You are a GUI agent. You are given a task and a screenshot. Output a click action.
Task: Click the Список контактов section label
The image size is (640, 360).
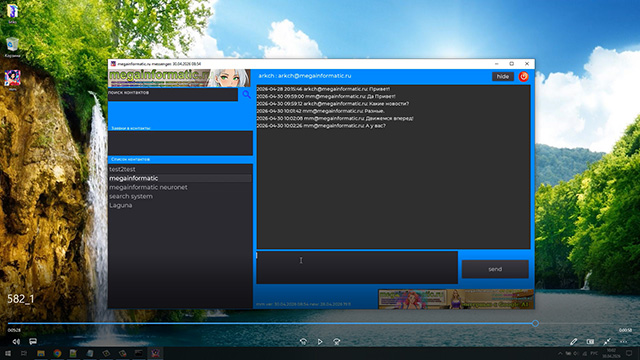coord(130,159)
